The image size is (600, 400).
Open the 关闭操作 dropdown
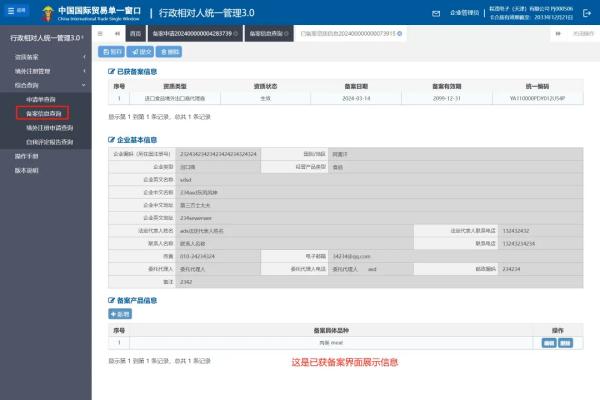point(572,34)
